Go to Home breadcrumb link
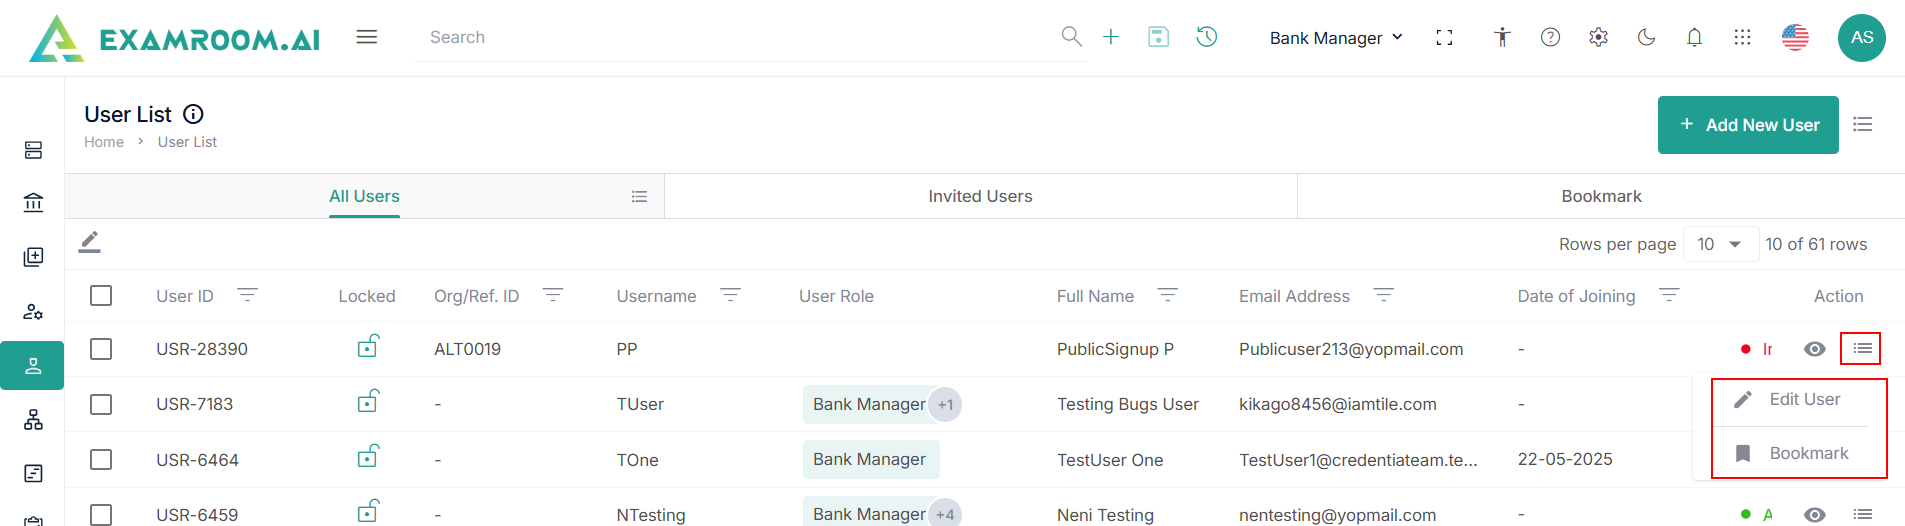This screenshot has width=1905, height=526. pos(104,142)
